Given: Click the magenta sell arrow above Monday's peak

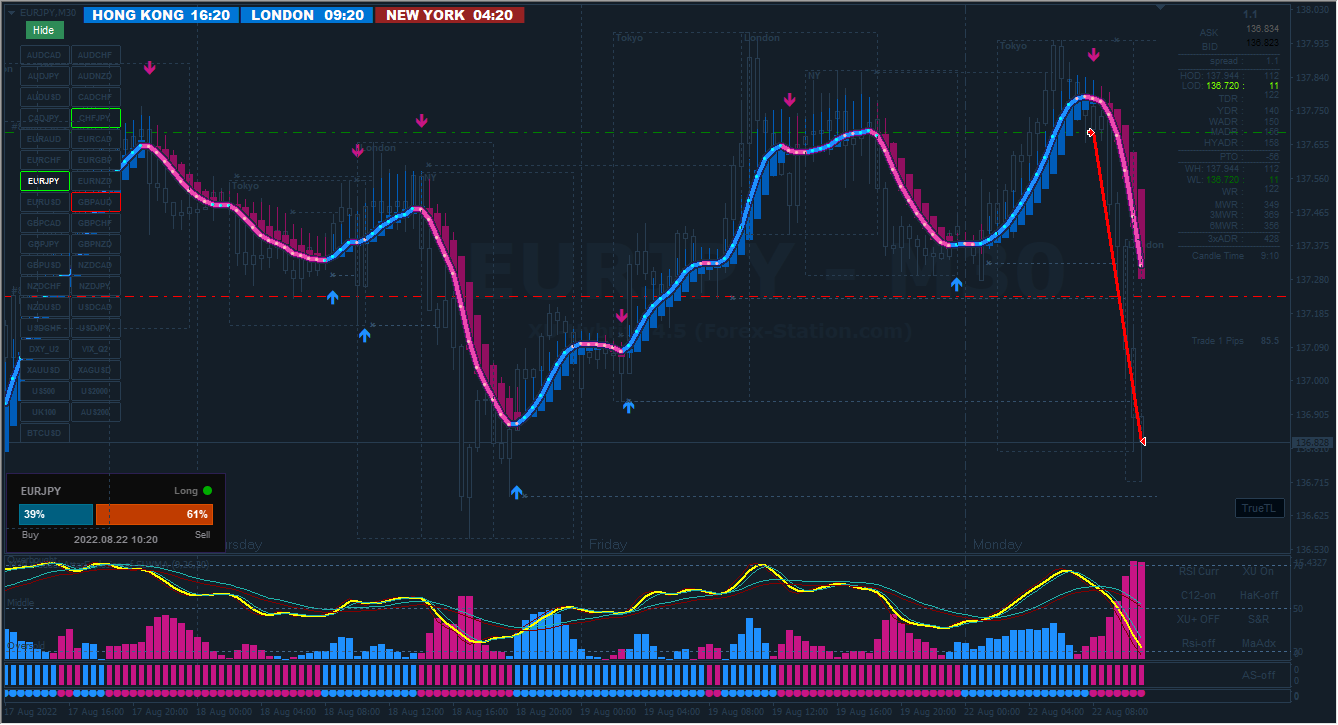Looking at the screenshot, I should click(1094, 55).
